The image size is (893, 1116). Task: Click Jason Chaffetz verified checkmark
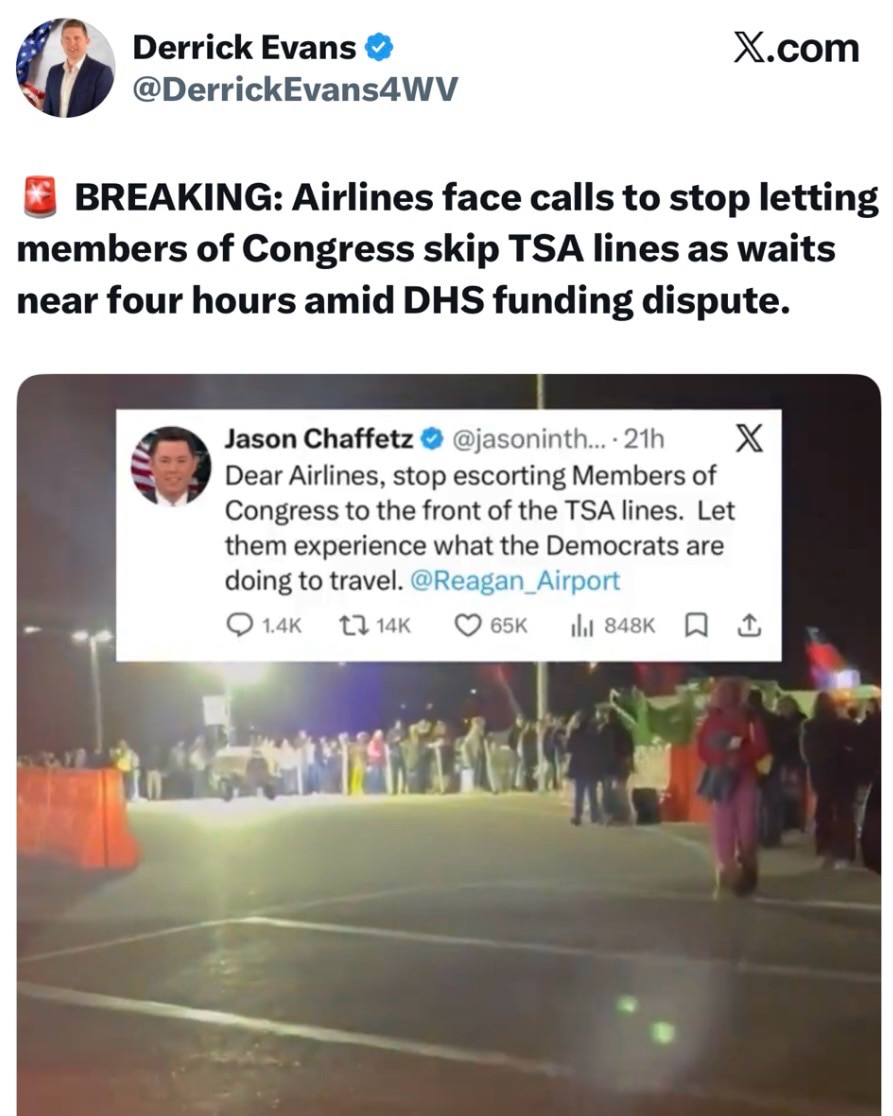coord(431,439)
